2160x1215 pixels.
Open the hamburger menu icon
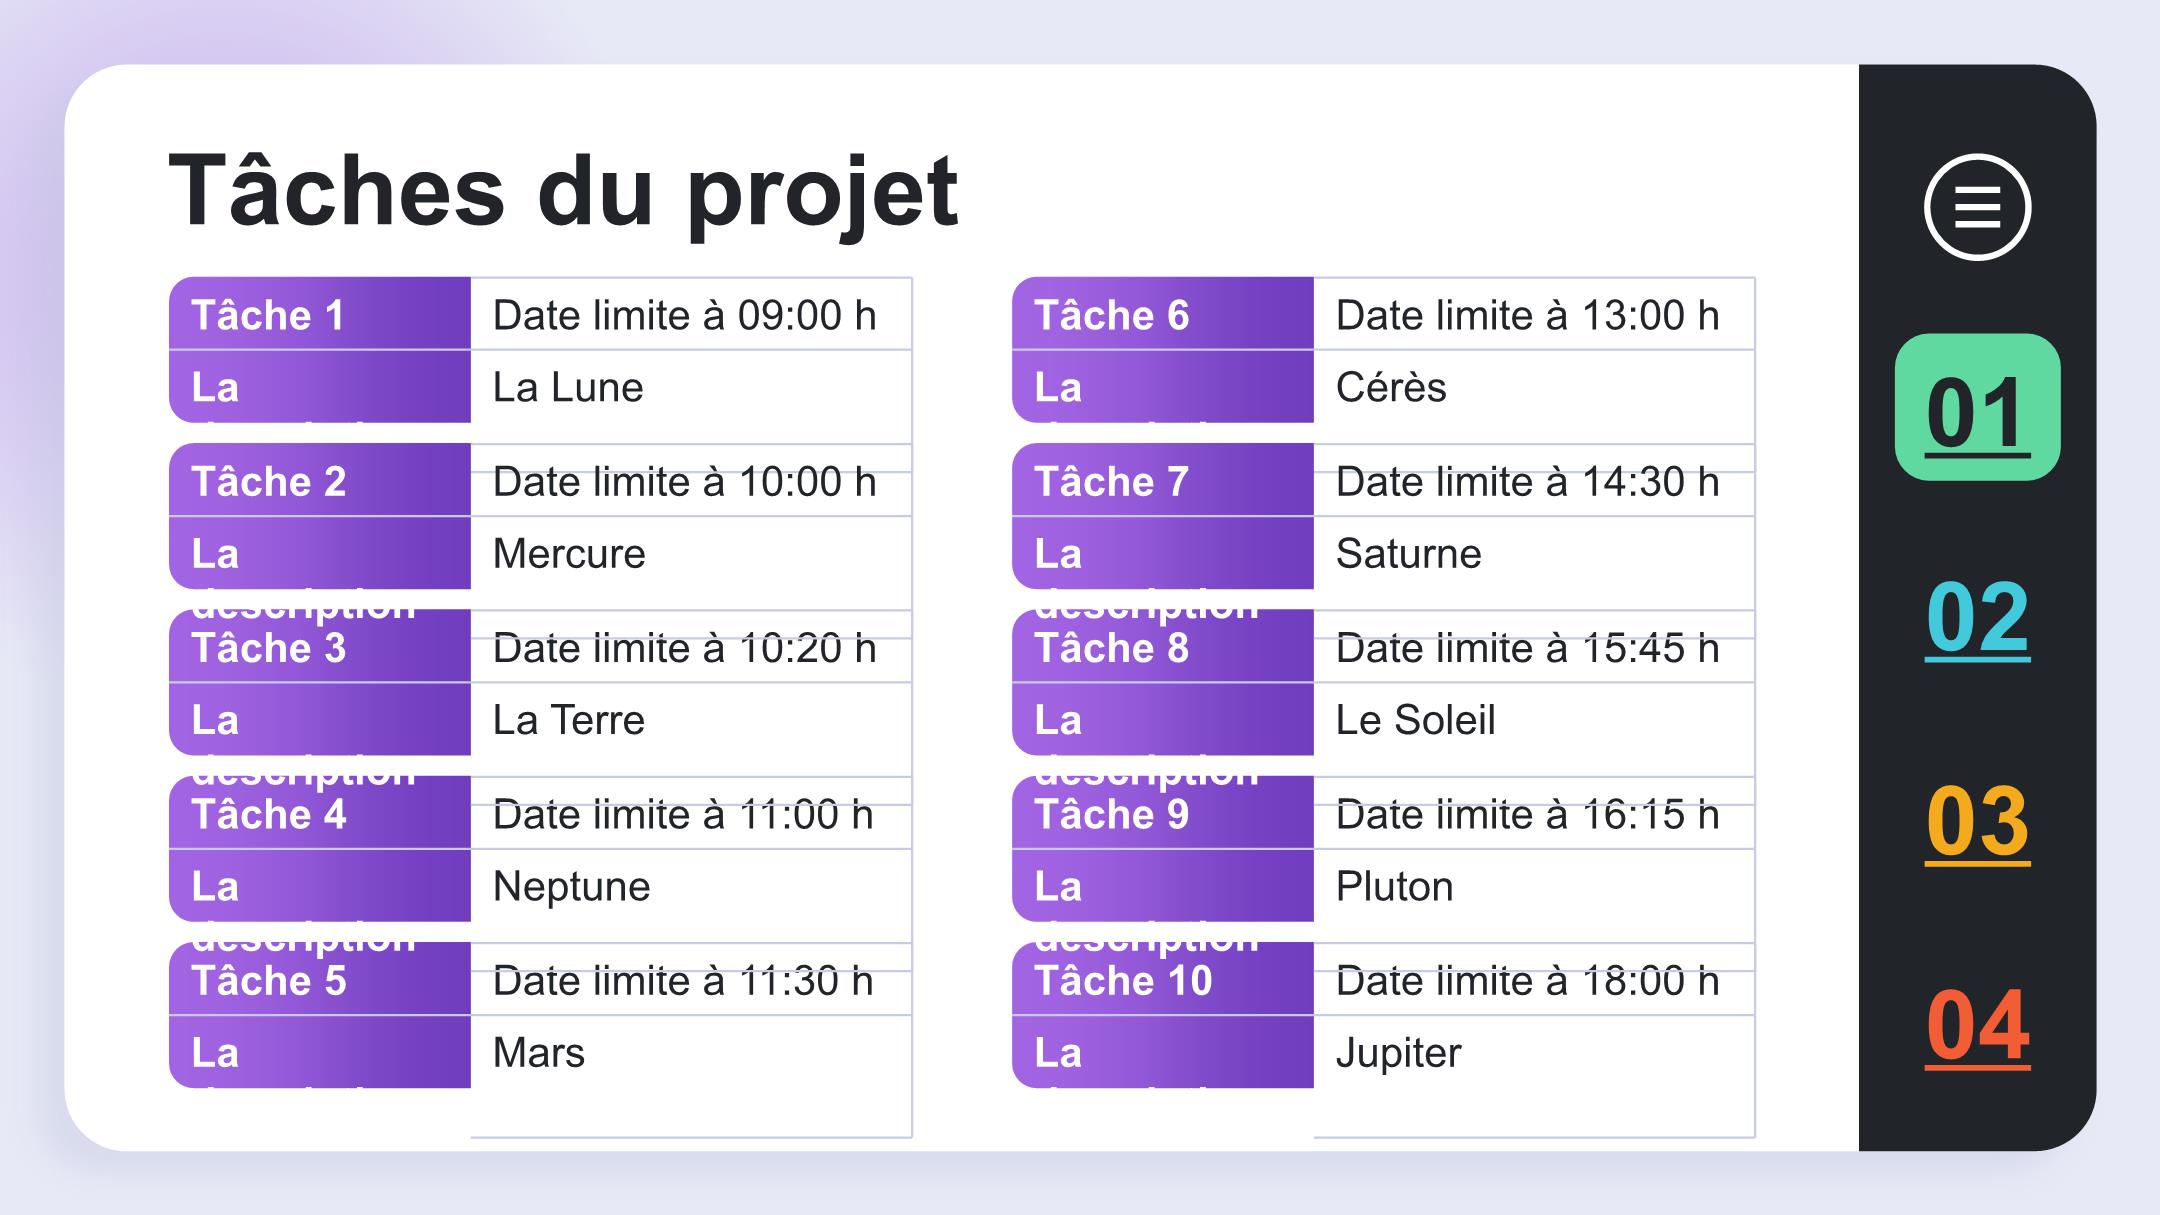pyautogui.click(x=1977, y=207)
